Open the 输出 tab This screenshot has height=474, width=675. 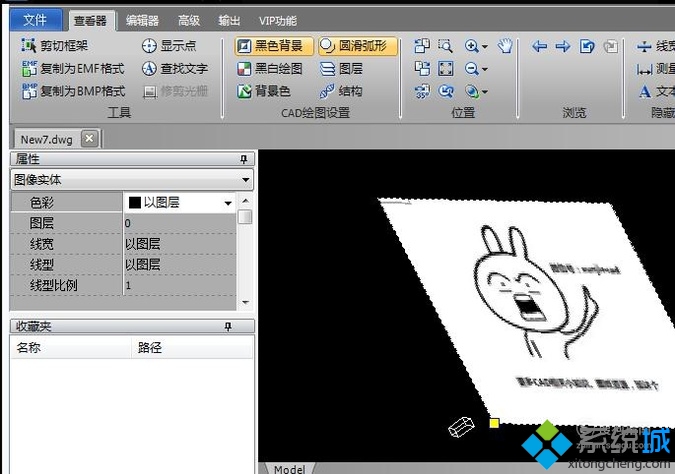click(x=229, y=21)
